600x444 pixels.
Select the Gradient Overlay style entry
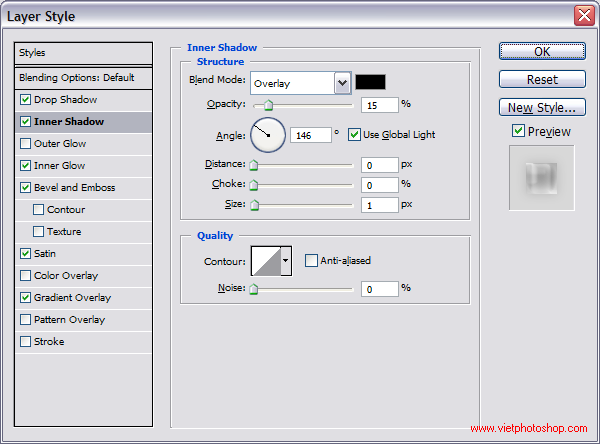point(72,298)
